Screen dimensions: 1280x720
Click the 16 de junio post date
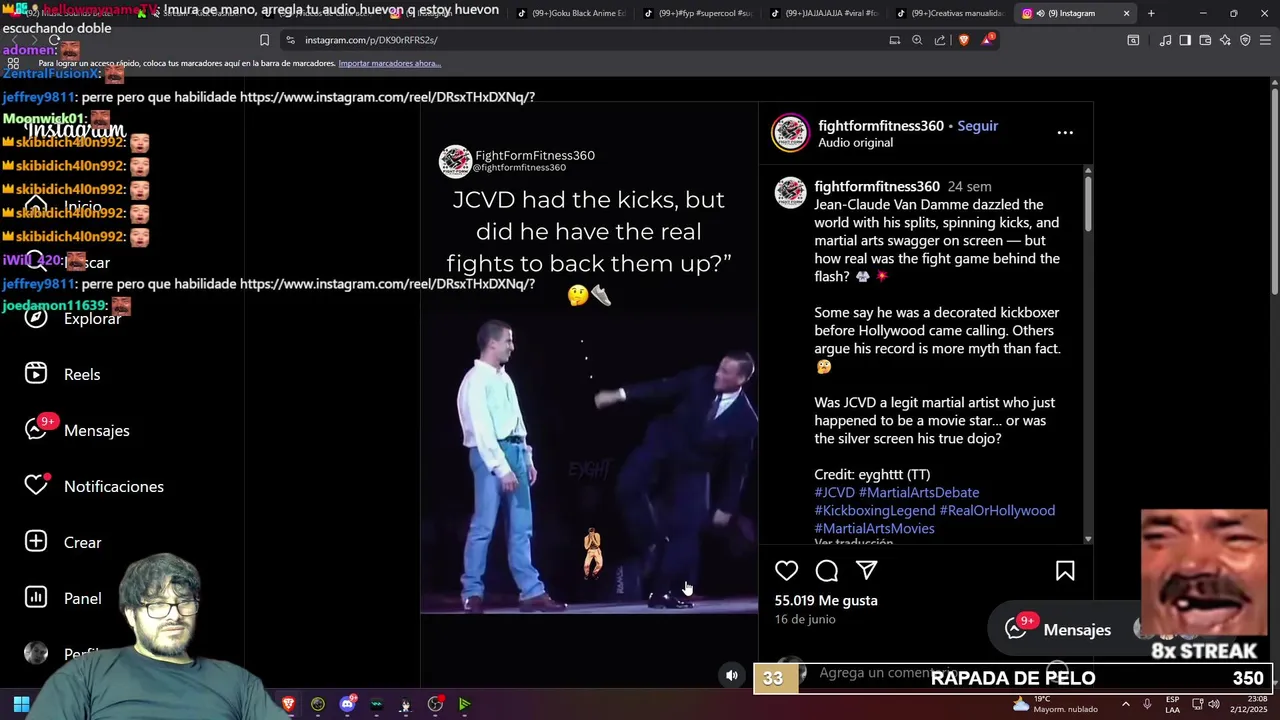pos(805,619)
